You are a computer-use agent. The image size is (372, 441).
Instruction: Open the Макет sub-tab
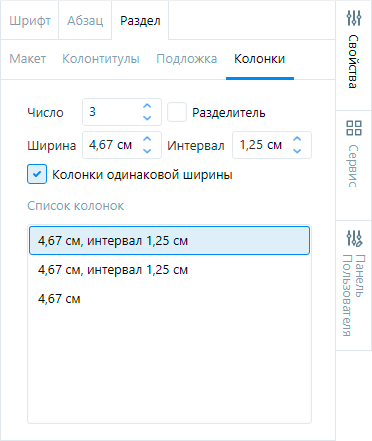pyautogui.click(x=28, y=59)
